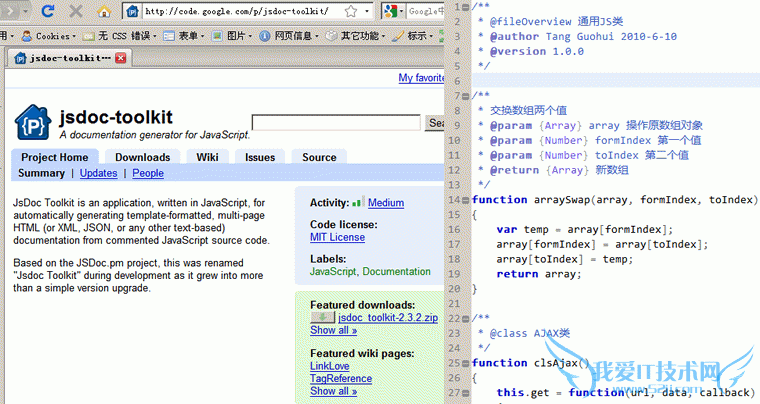Click the jsdoc-toolkit house logo
Viewport: 760px width, 404px height.
[32, 123]
